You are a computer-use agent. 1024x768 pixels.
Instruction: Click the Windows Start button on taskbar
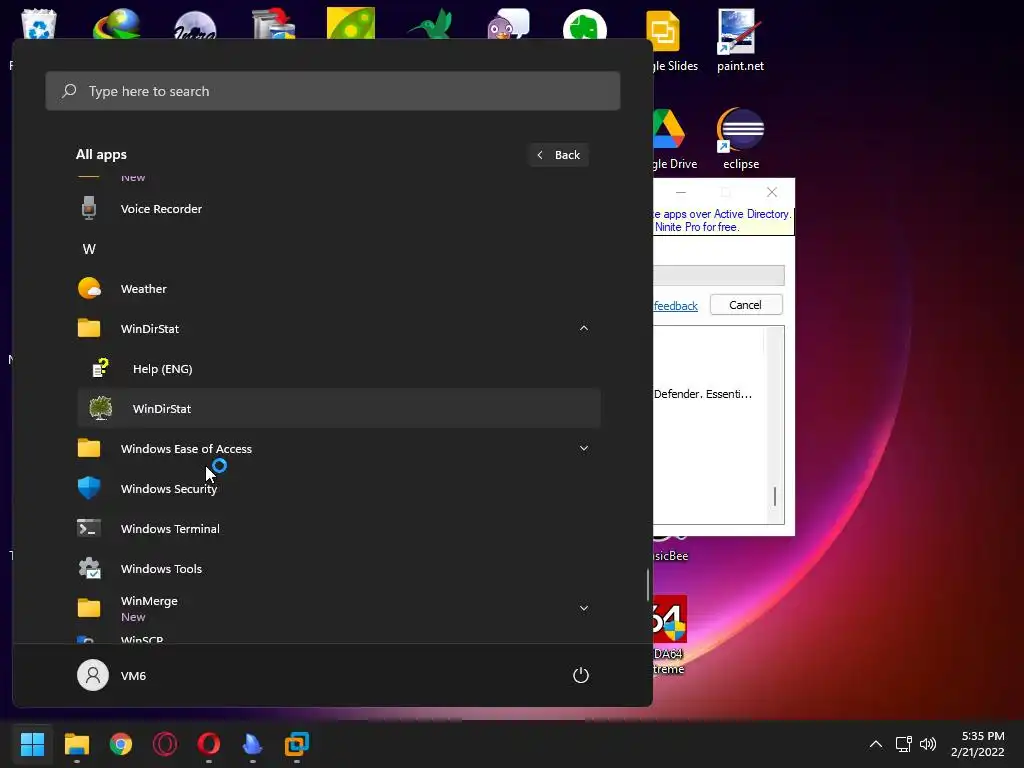32,744
